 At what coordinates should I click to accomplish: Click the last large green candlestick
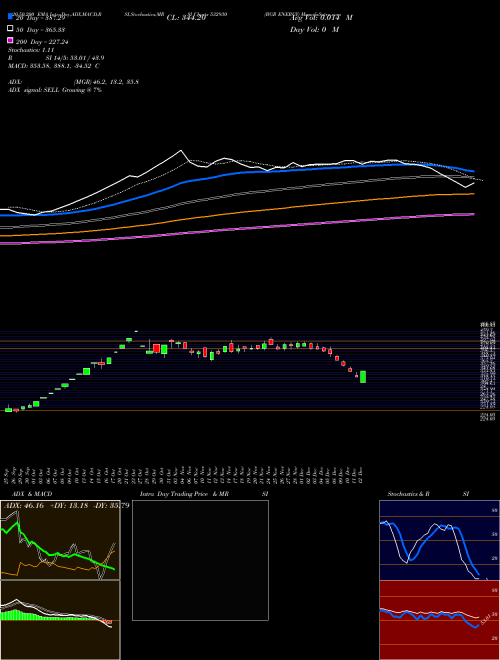click(363, 377)
